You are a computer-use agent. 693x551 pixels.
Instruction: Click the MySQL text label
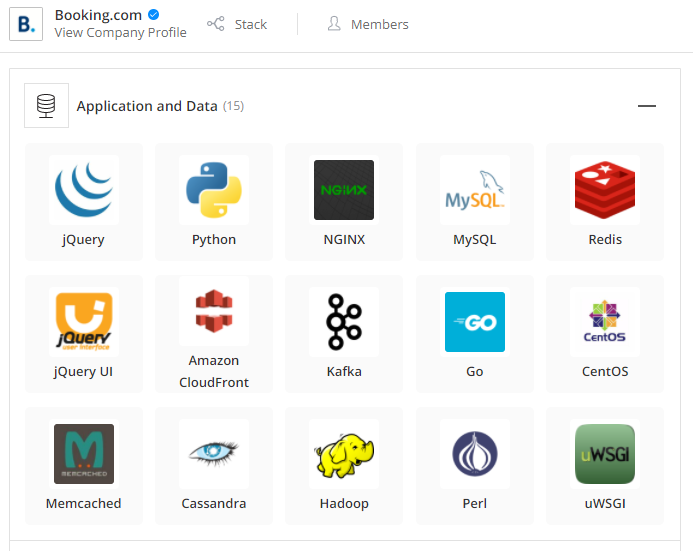click(475, 239)
